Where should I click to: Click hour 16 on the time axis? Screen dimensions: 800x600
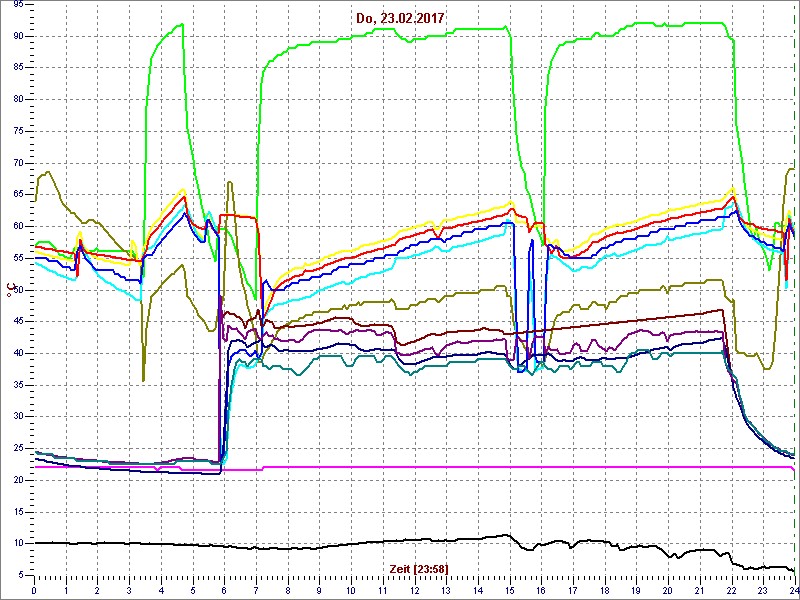[541, 591]
